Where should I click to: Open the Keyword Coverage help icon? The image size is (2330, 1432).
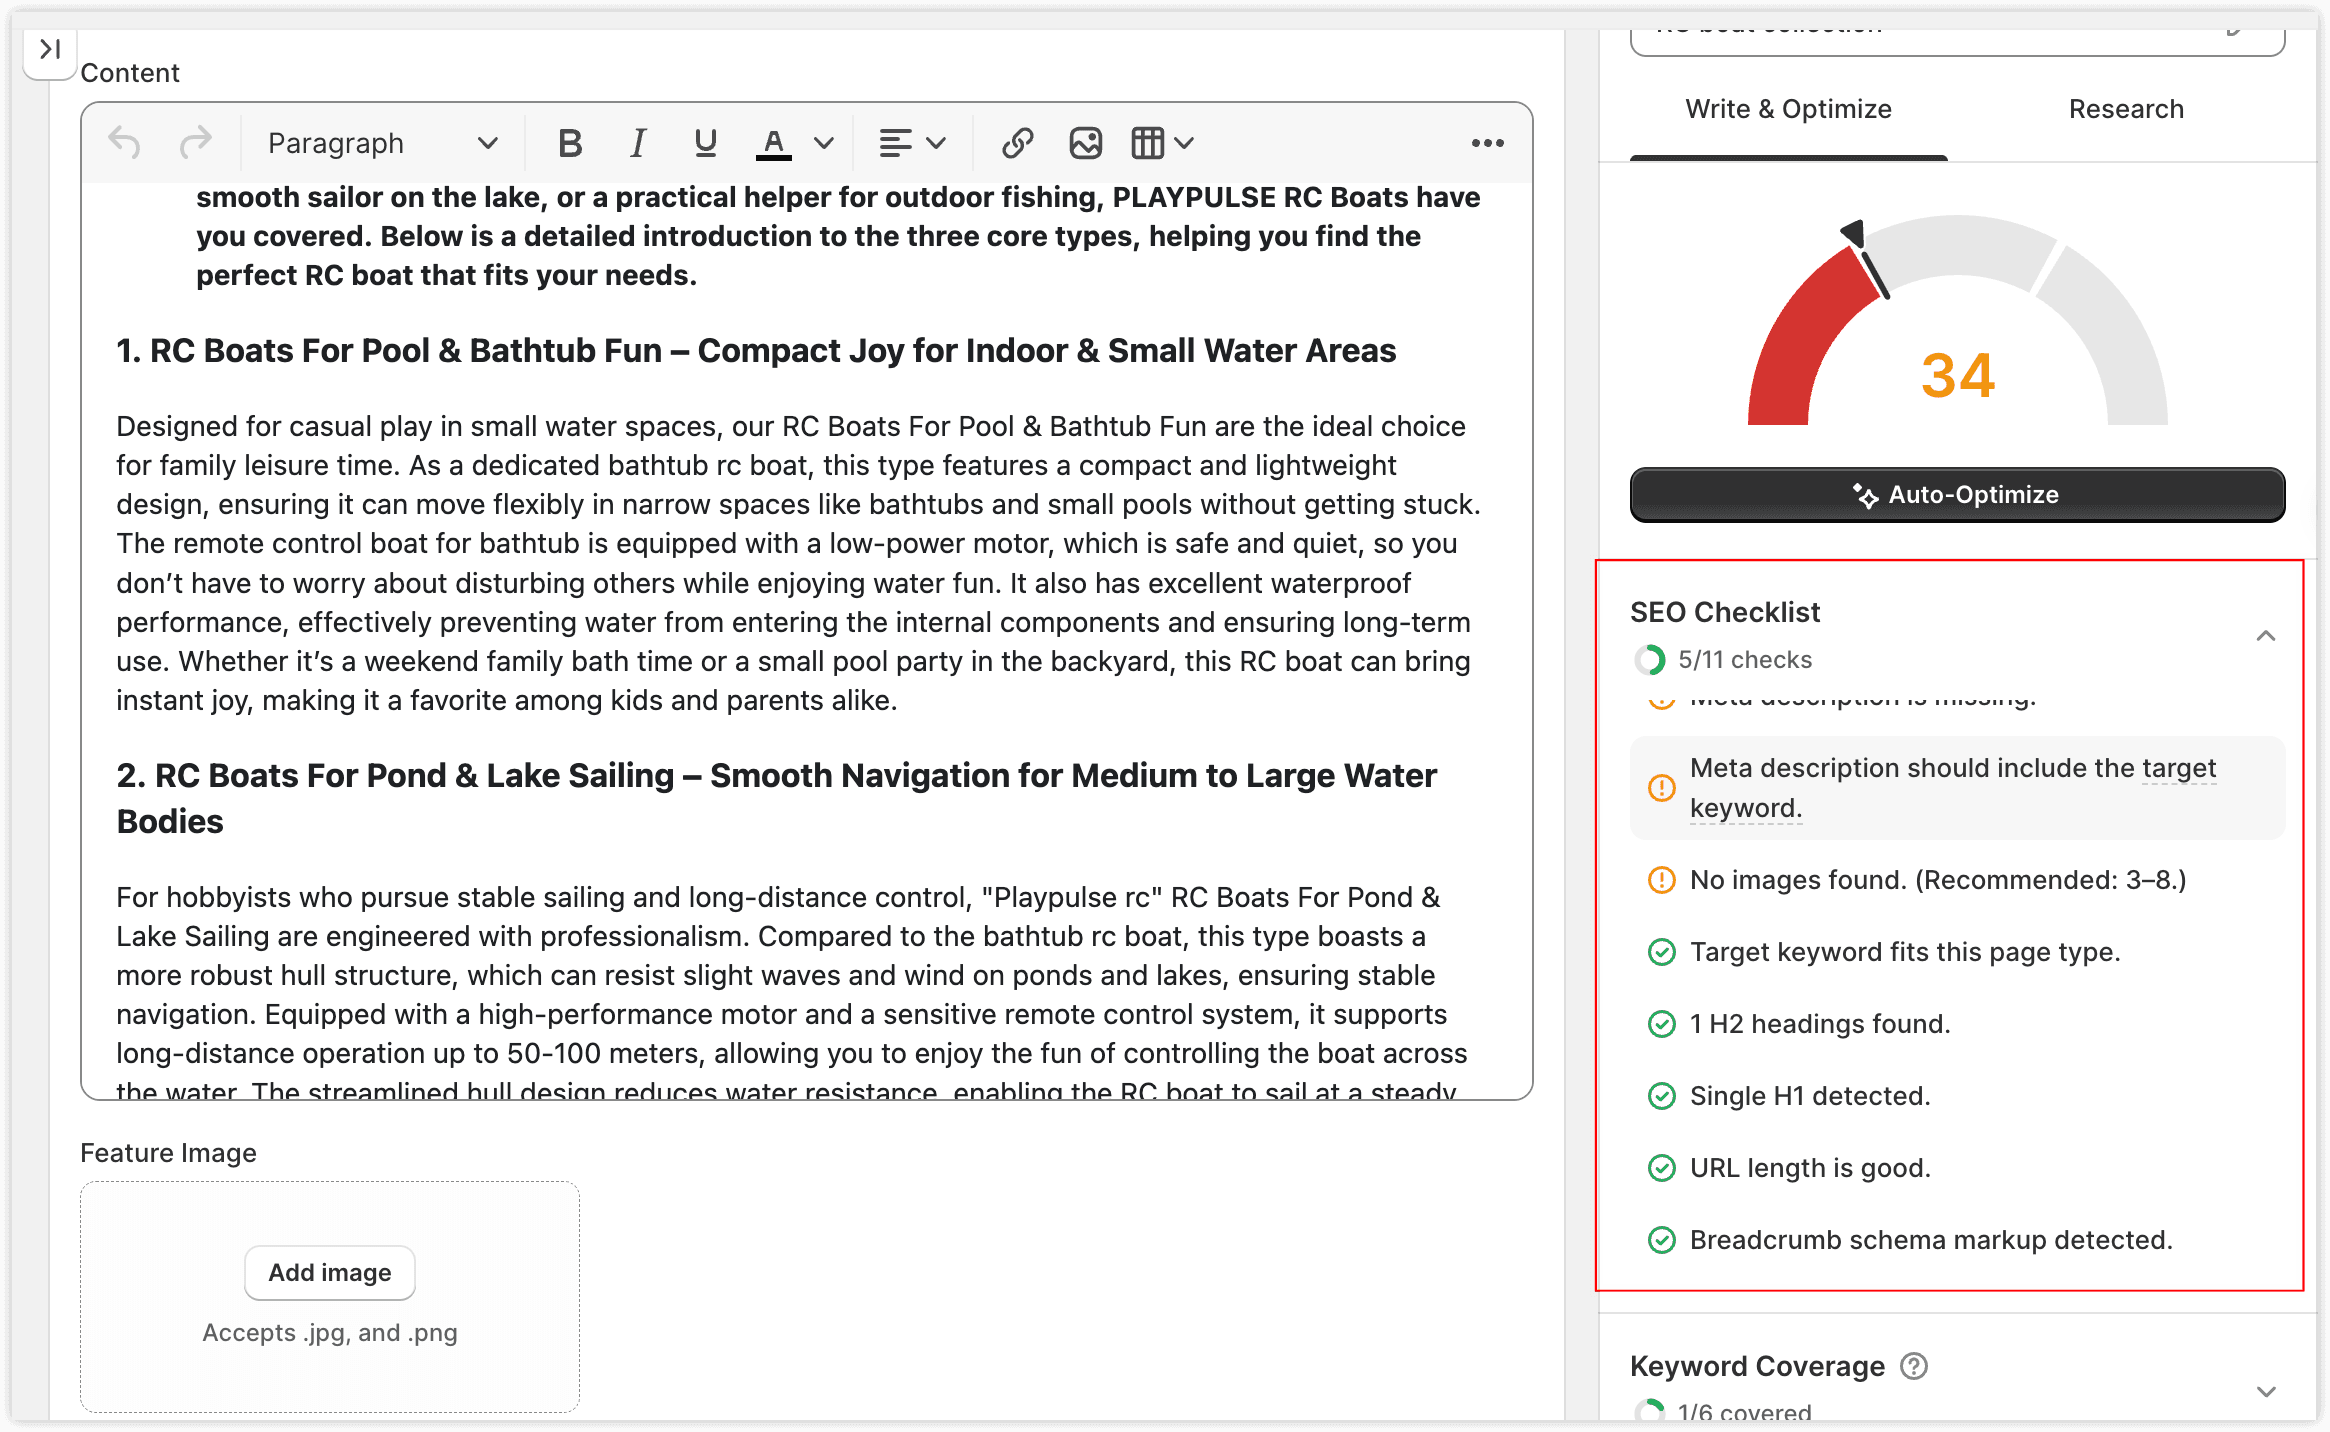[x=1914, y=1366]
